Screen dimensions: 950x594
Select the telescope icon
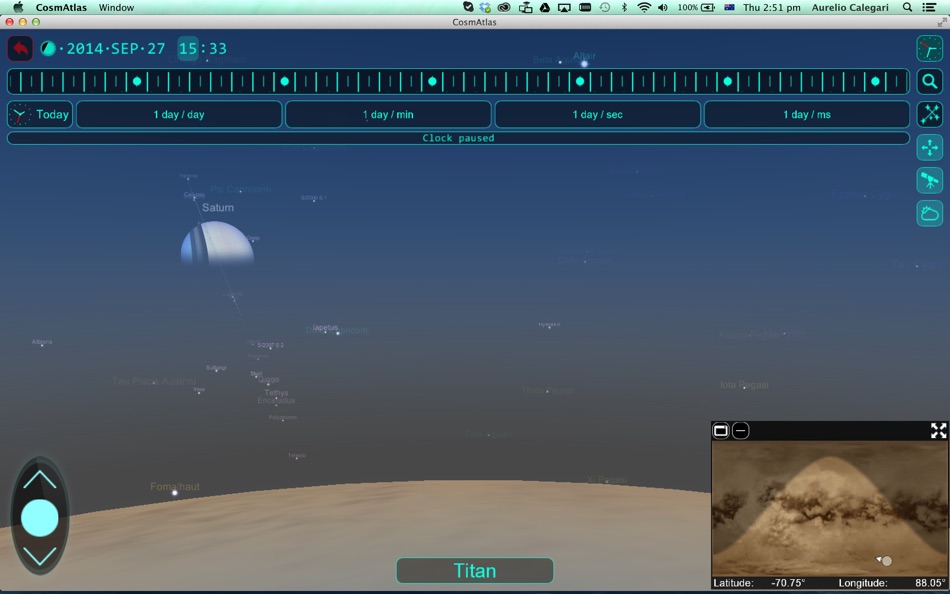tap(929, 181)
